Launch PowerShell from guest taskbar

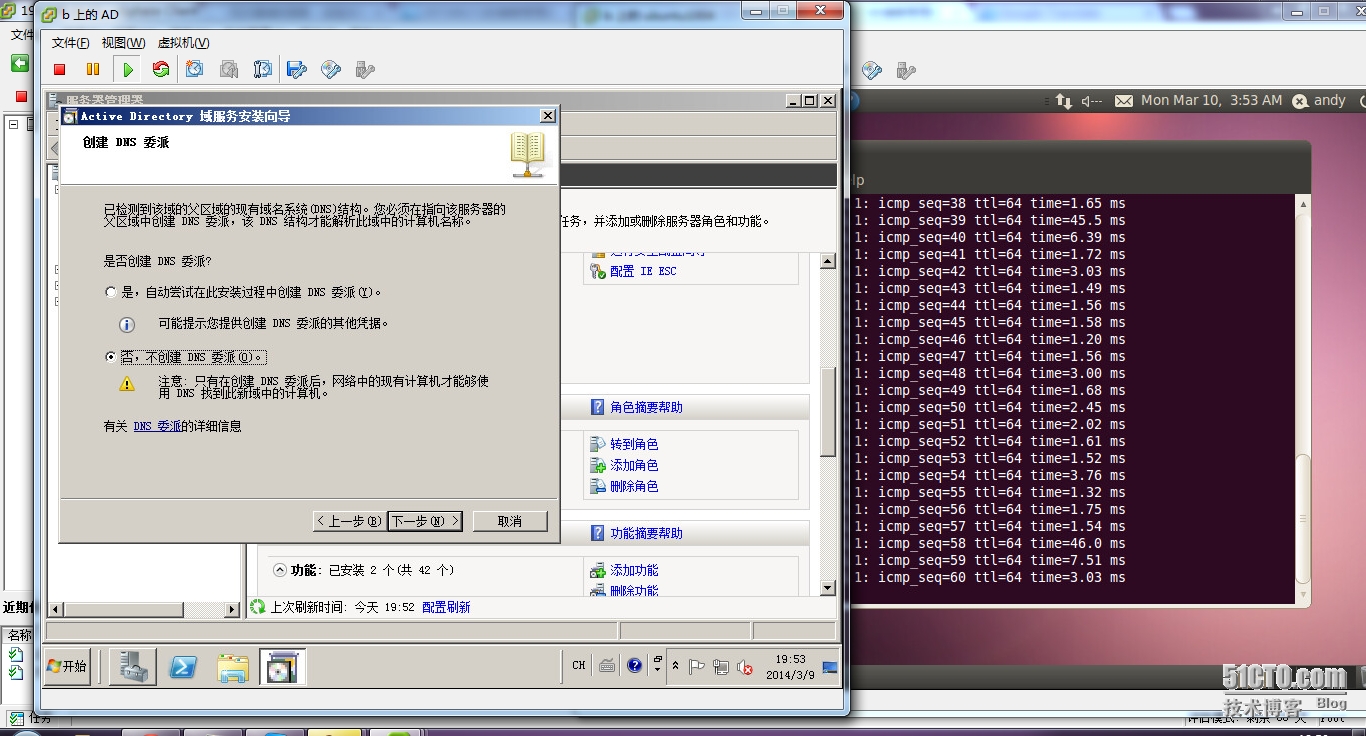tap(183, 667)
